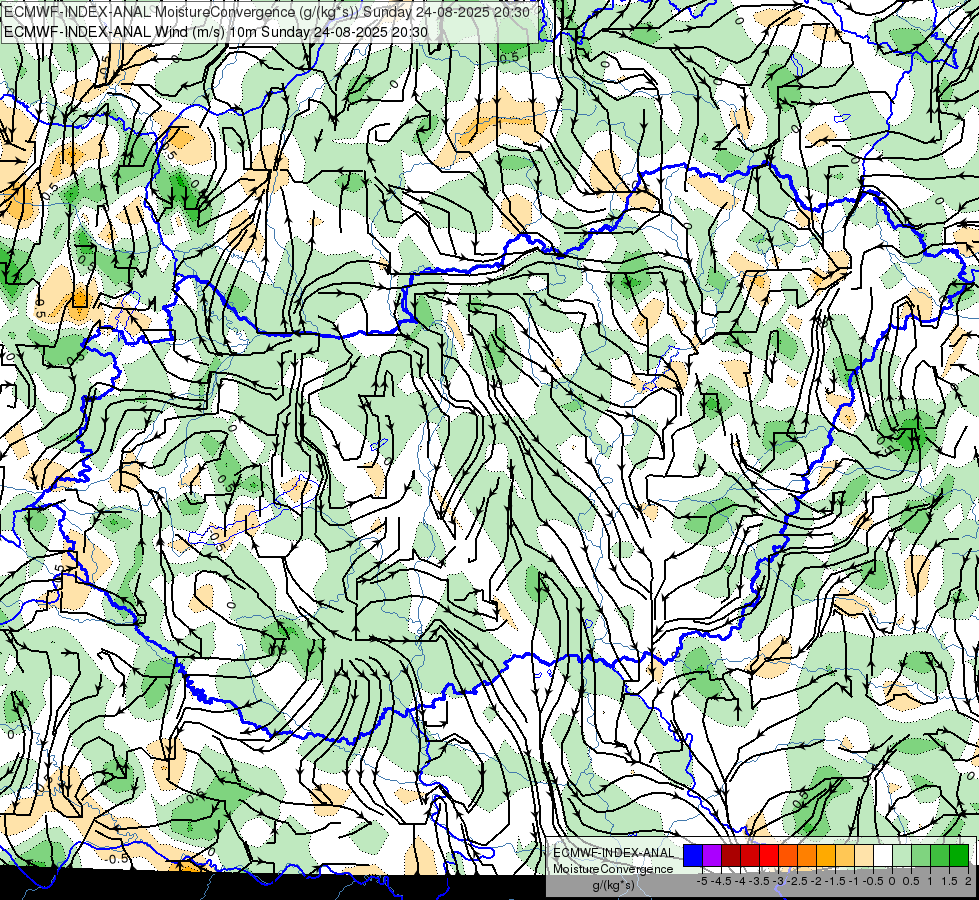This screenshot has width=979, height=900.
Task: Click the -3.5 tick label in legend
Action: (x=759, y=881)
